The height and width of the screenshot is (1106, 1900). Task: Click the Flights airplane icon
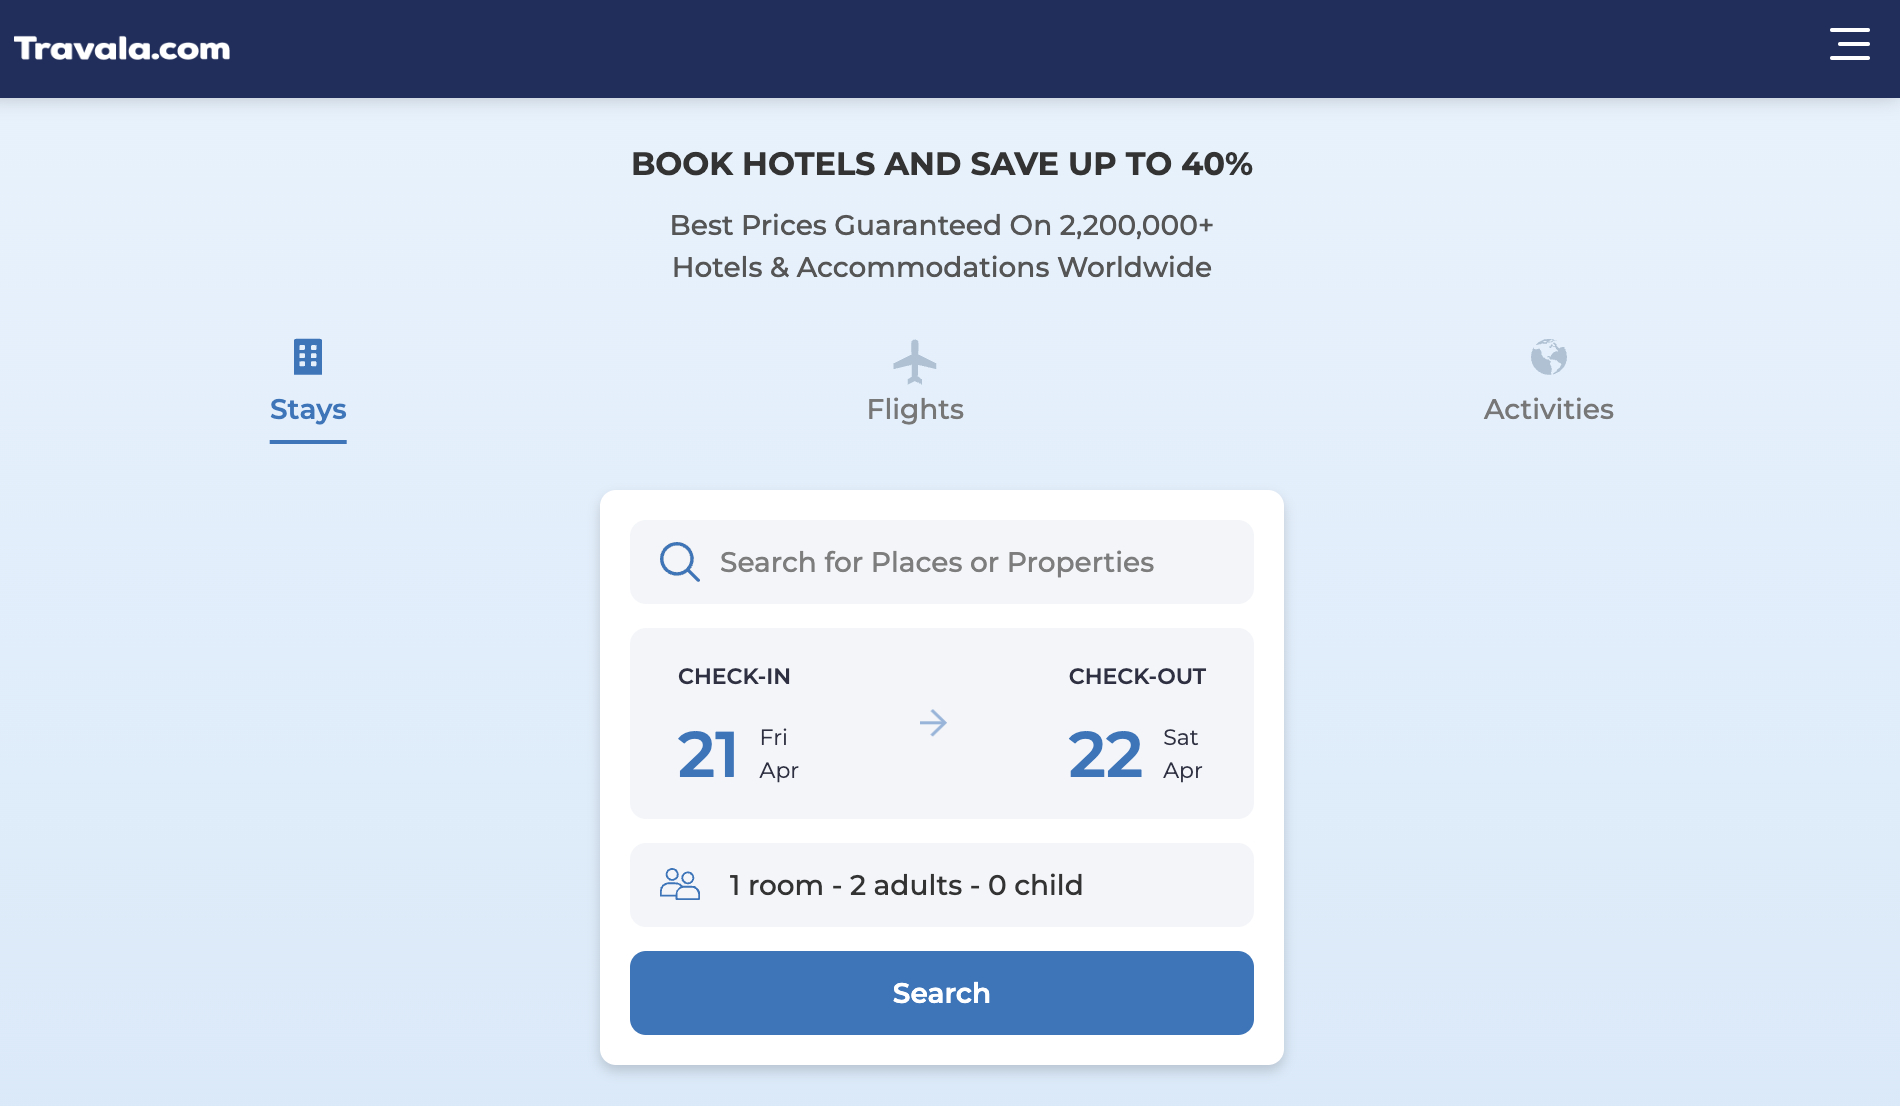915,362
